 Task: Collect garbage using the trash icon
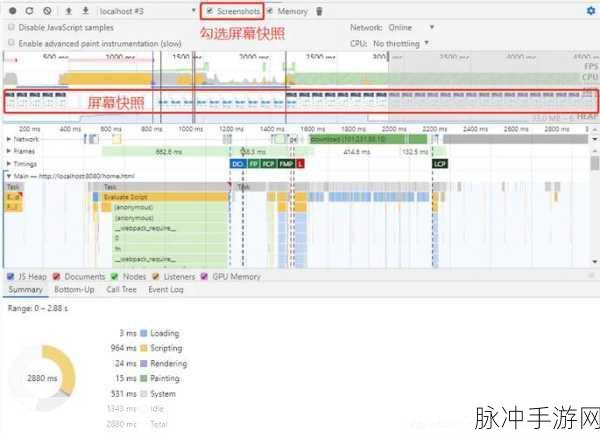[x=319, y=11]
